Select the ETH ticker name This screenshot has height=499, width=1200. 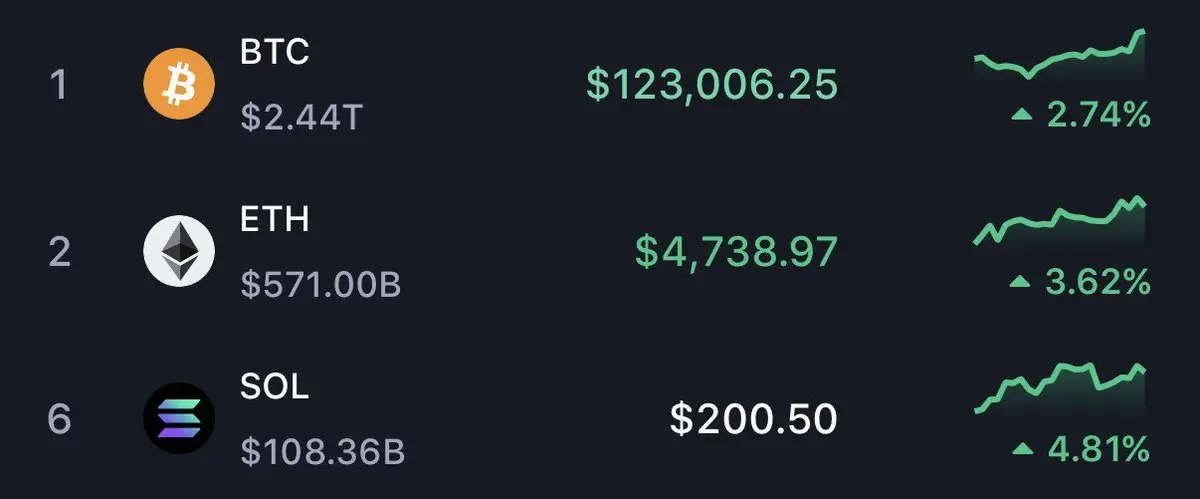pos(275,219)
